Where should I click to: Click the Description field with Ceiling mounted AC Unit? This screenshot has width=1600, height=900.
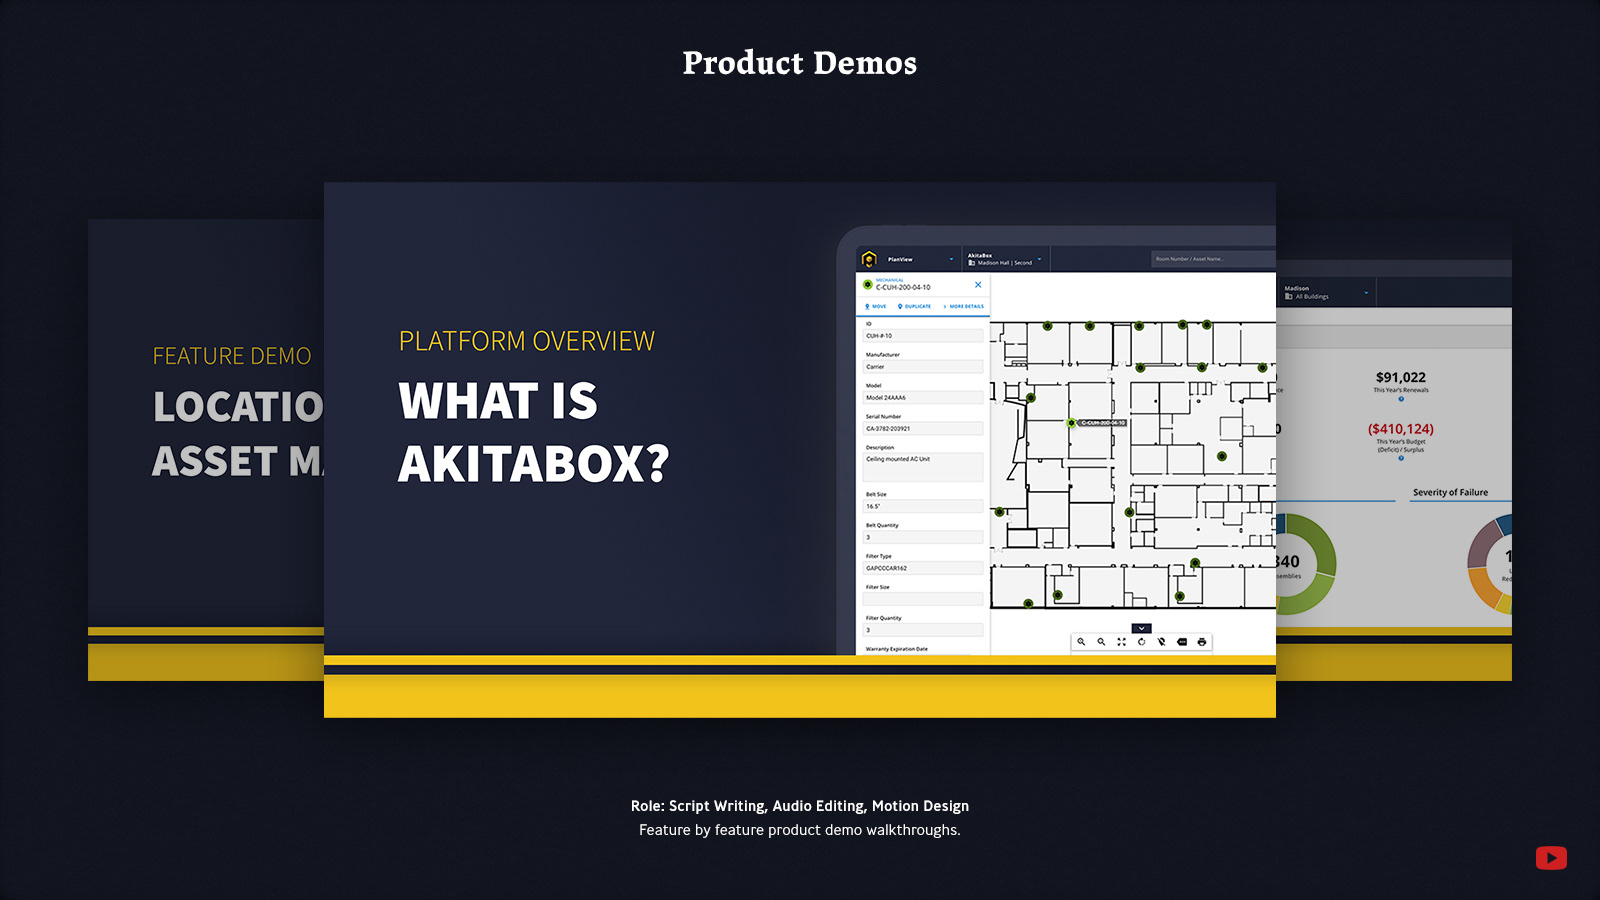pyautogui.click(x=923, y=467)
